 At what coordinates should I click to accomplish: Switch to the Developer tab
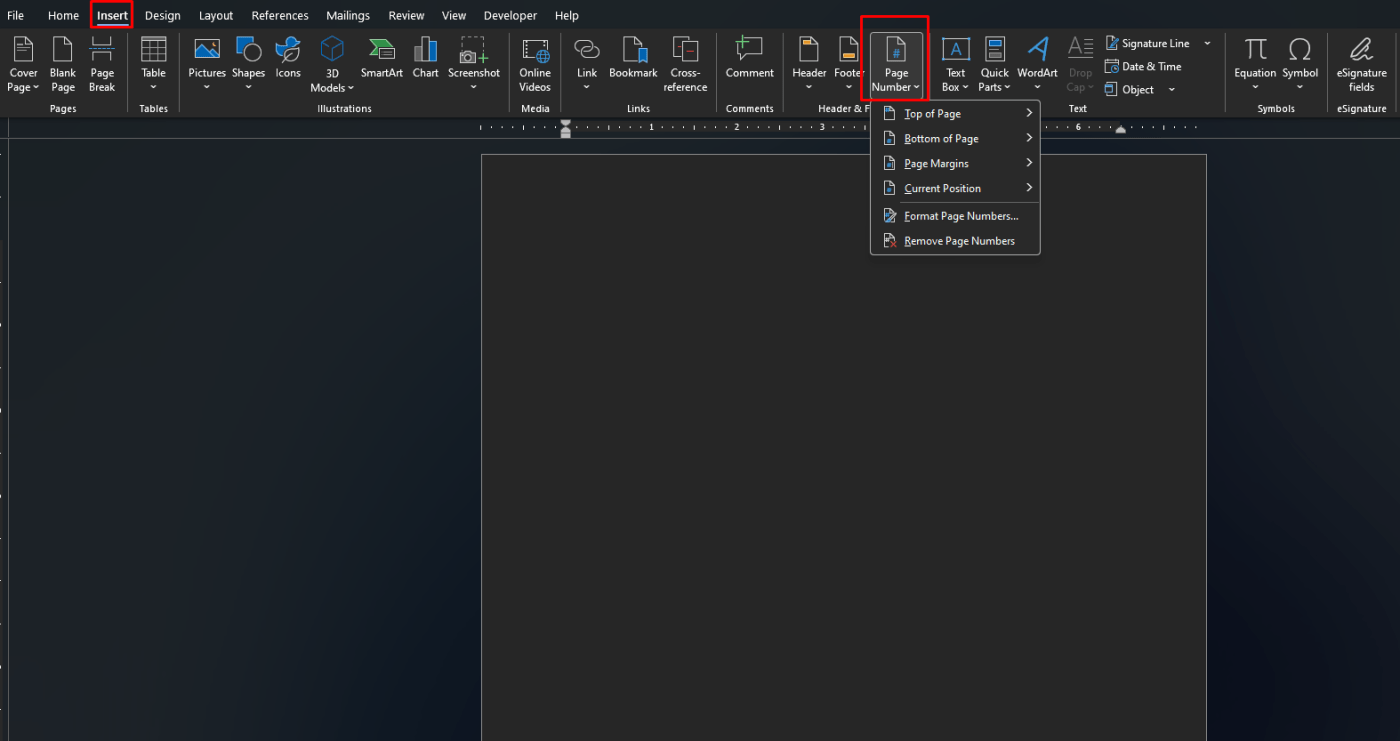(x=510, y=16)
